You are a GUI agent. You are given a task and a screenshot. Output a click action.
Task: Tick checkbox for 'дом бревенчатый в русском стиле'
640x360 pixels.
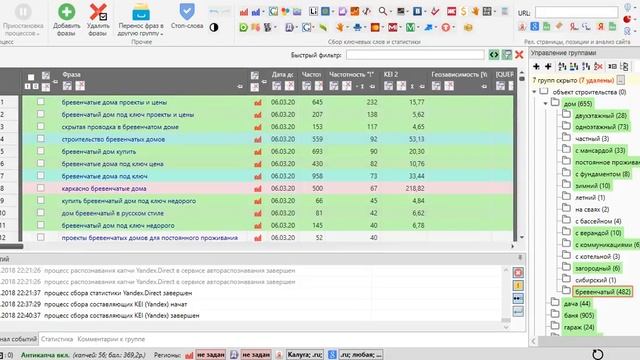(40, 212)
